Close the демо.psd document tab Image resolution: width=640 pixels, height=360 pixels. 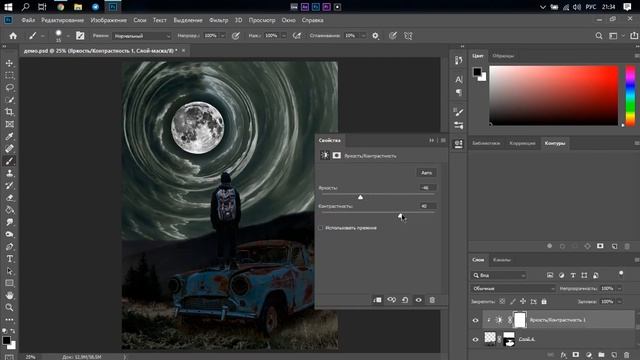tap(184, 50)
